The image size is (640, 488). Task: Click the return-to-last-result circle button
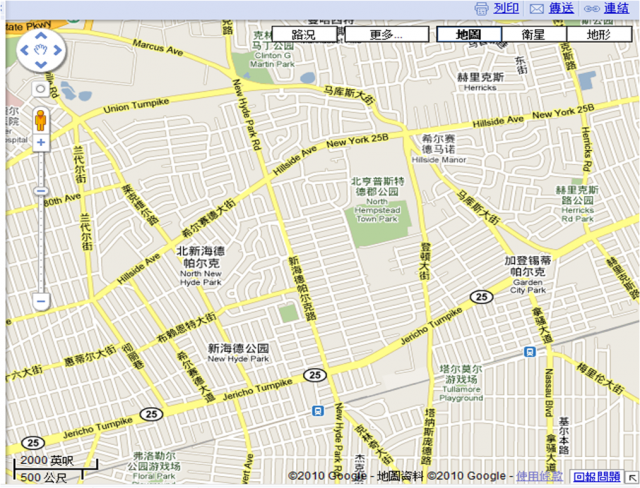pos(40,89)
